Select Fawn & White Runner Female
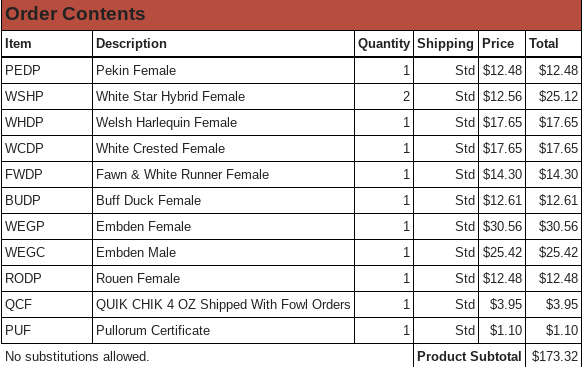 pos(182,174)
